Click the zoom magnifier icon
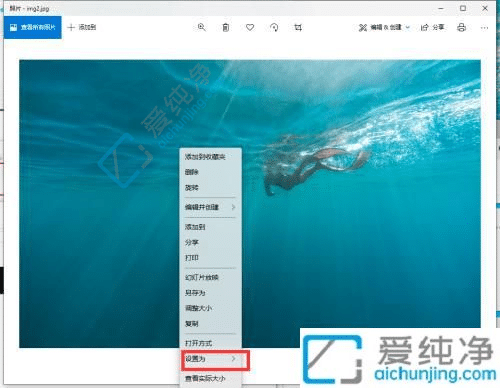Viewport: 500px width, 388px height. (202, 27)
